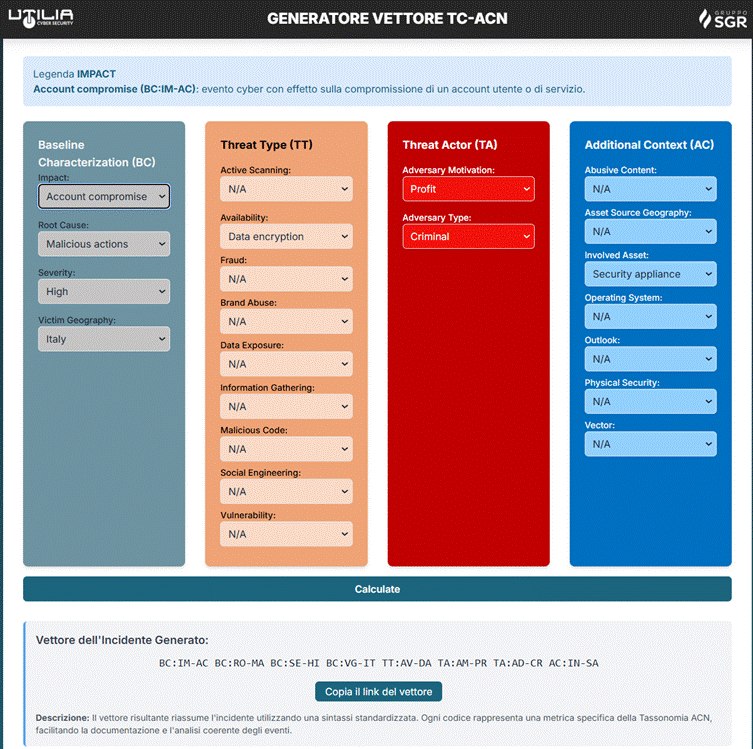The image size is (753, 749).
Task: Open the Fraud dropdown
Action: 286,279
